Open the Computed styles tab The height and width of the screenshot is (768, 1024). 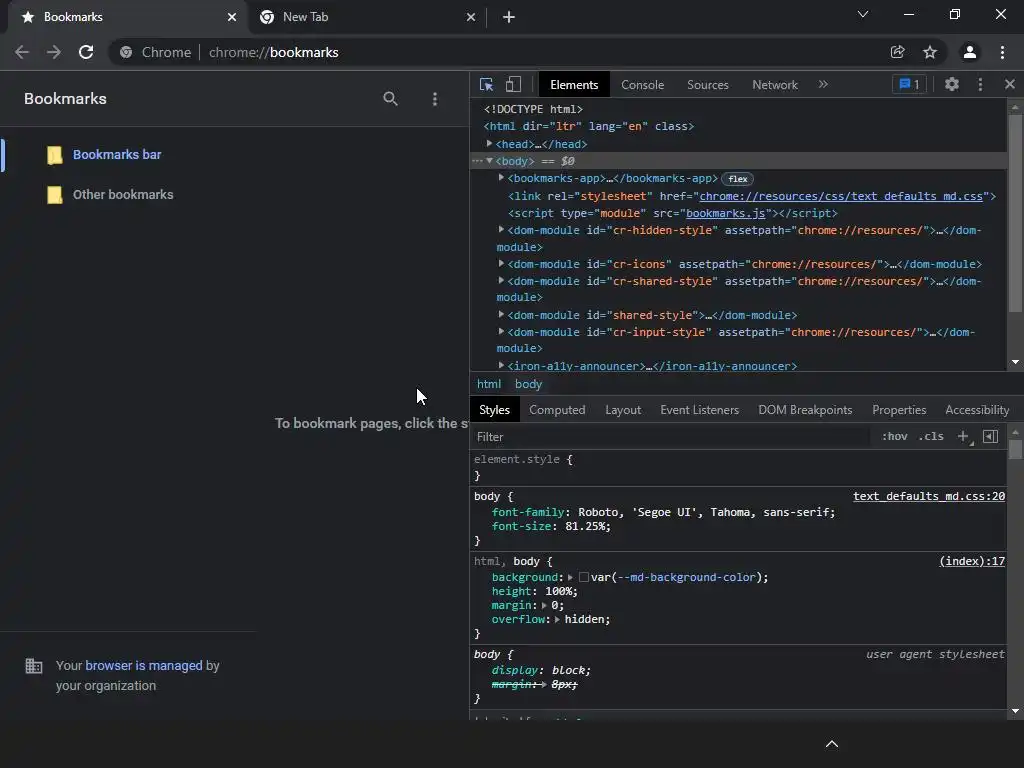click(557, 410)
